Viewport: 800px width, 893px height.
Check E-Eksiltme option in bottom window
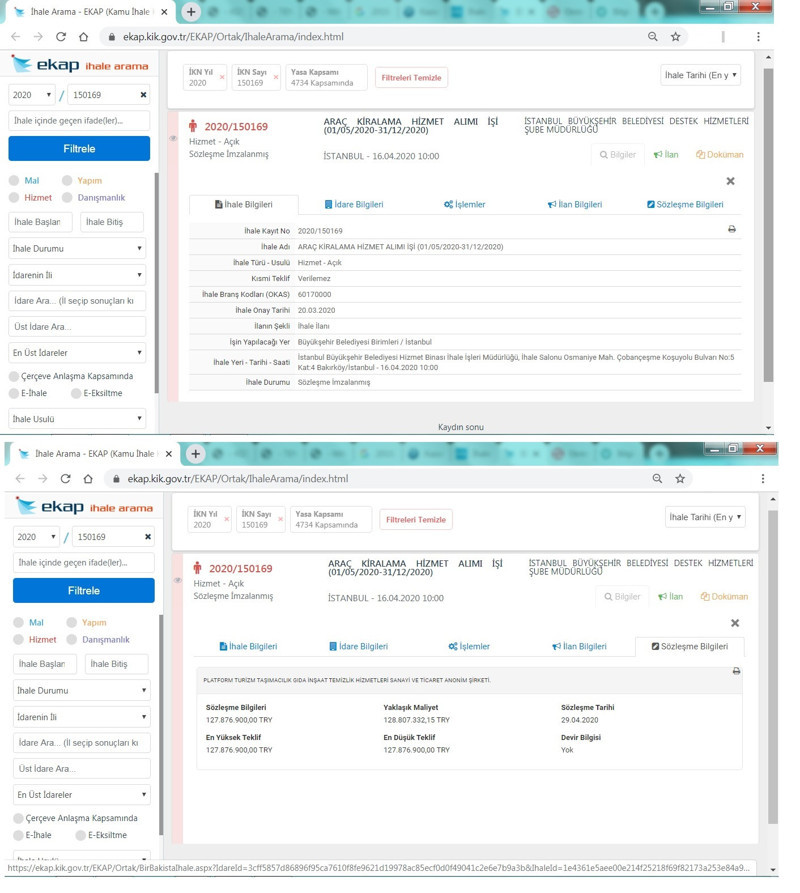pyautogui.click(x=80, y=835)
